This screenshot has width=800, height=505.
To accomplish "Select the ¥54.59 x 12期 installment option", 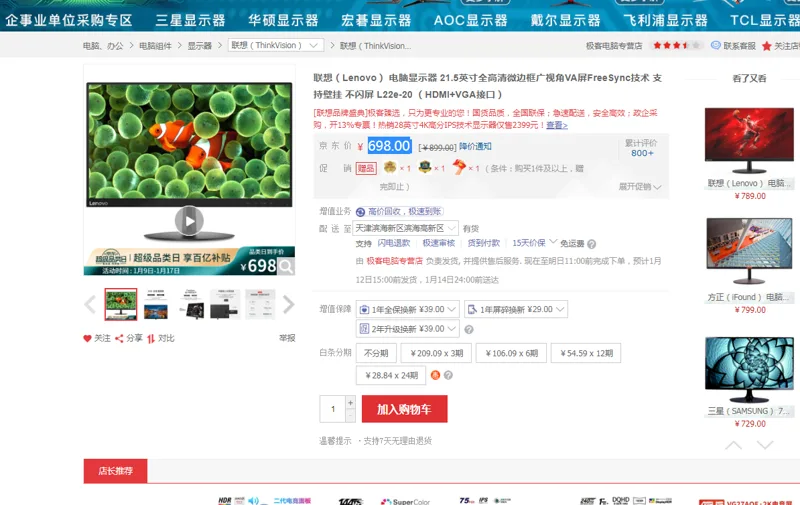I will point(586,353).
